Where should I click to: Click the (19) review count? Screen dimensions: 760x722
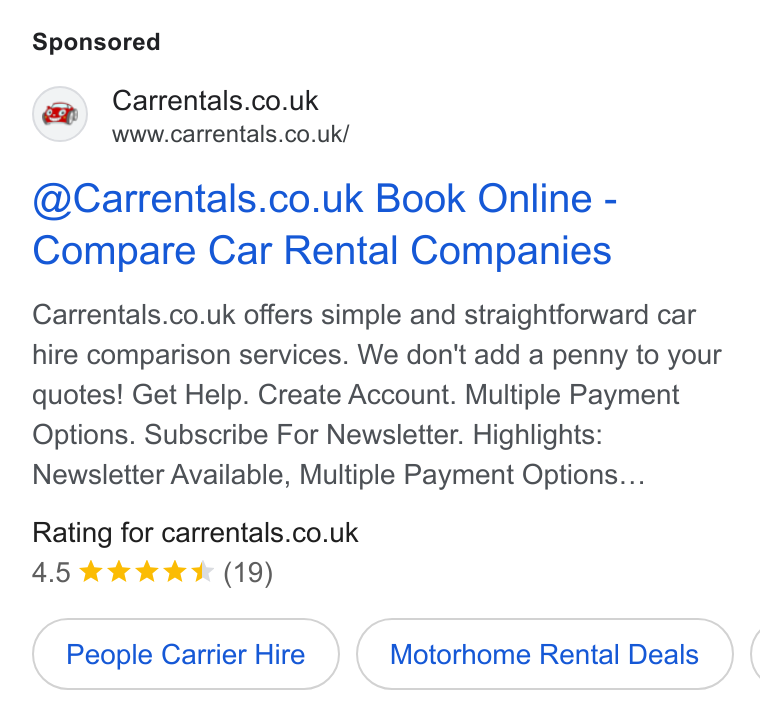[248, 573]
